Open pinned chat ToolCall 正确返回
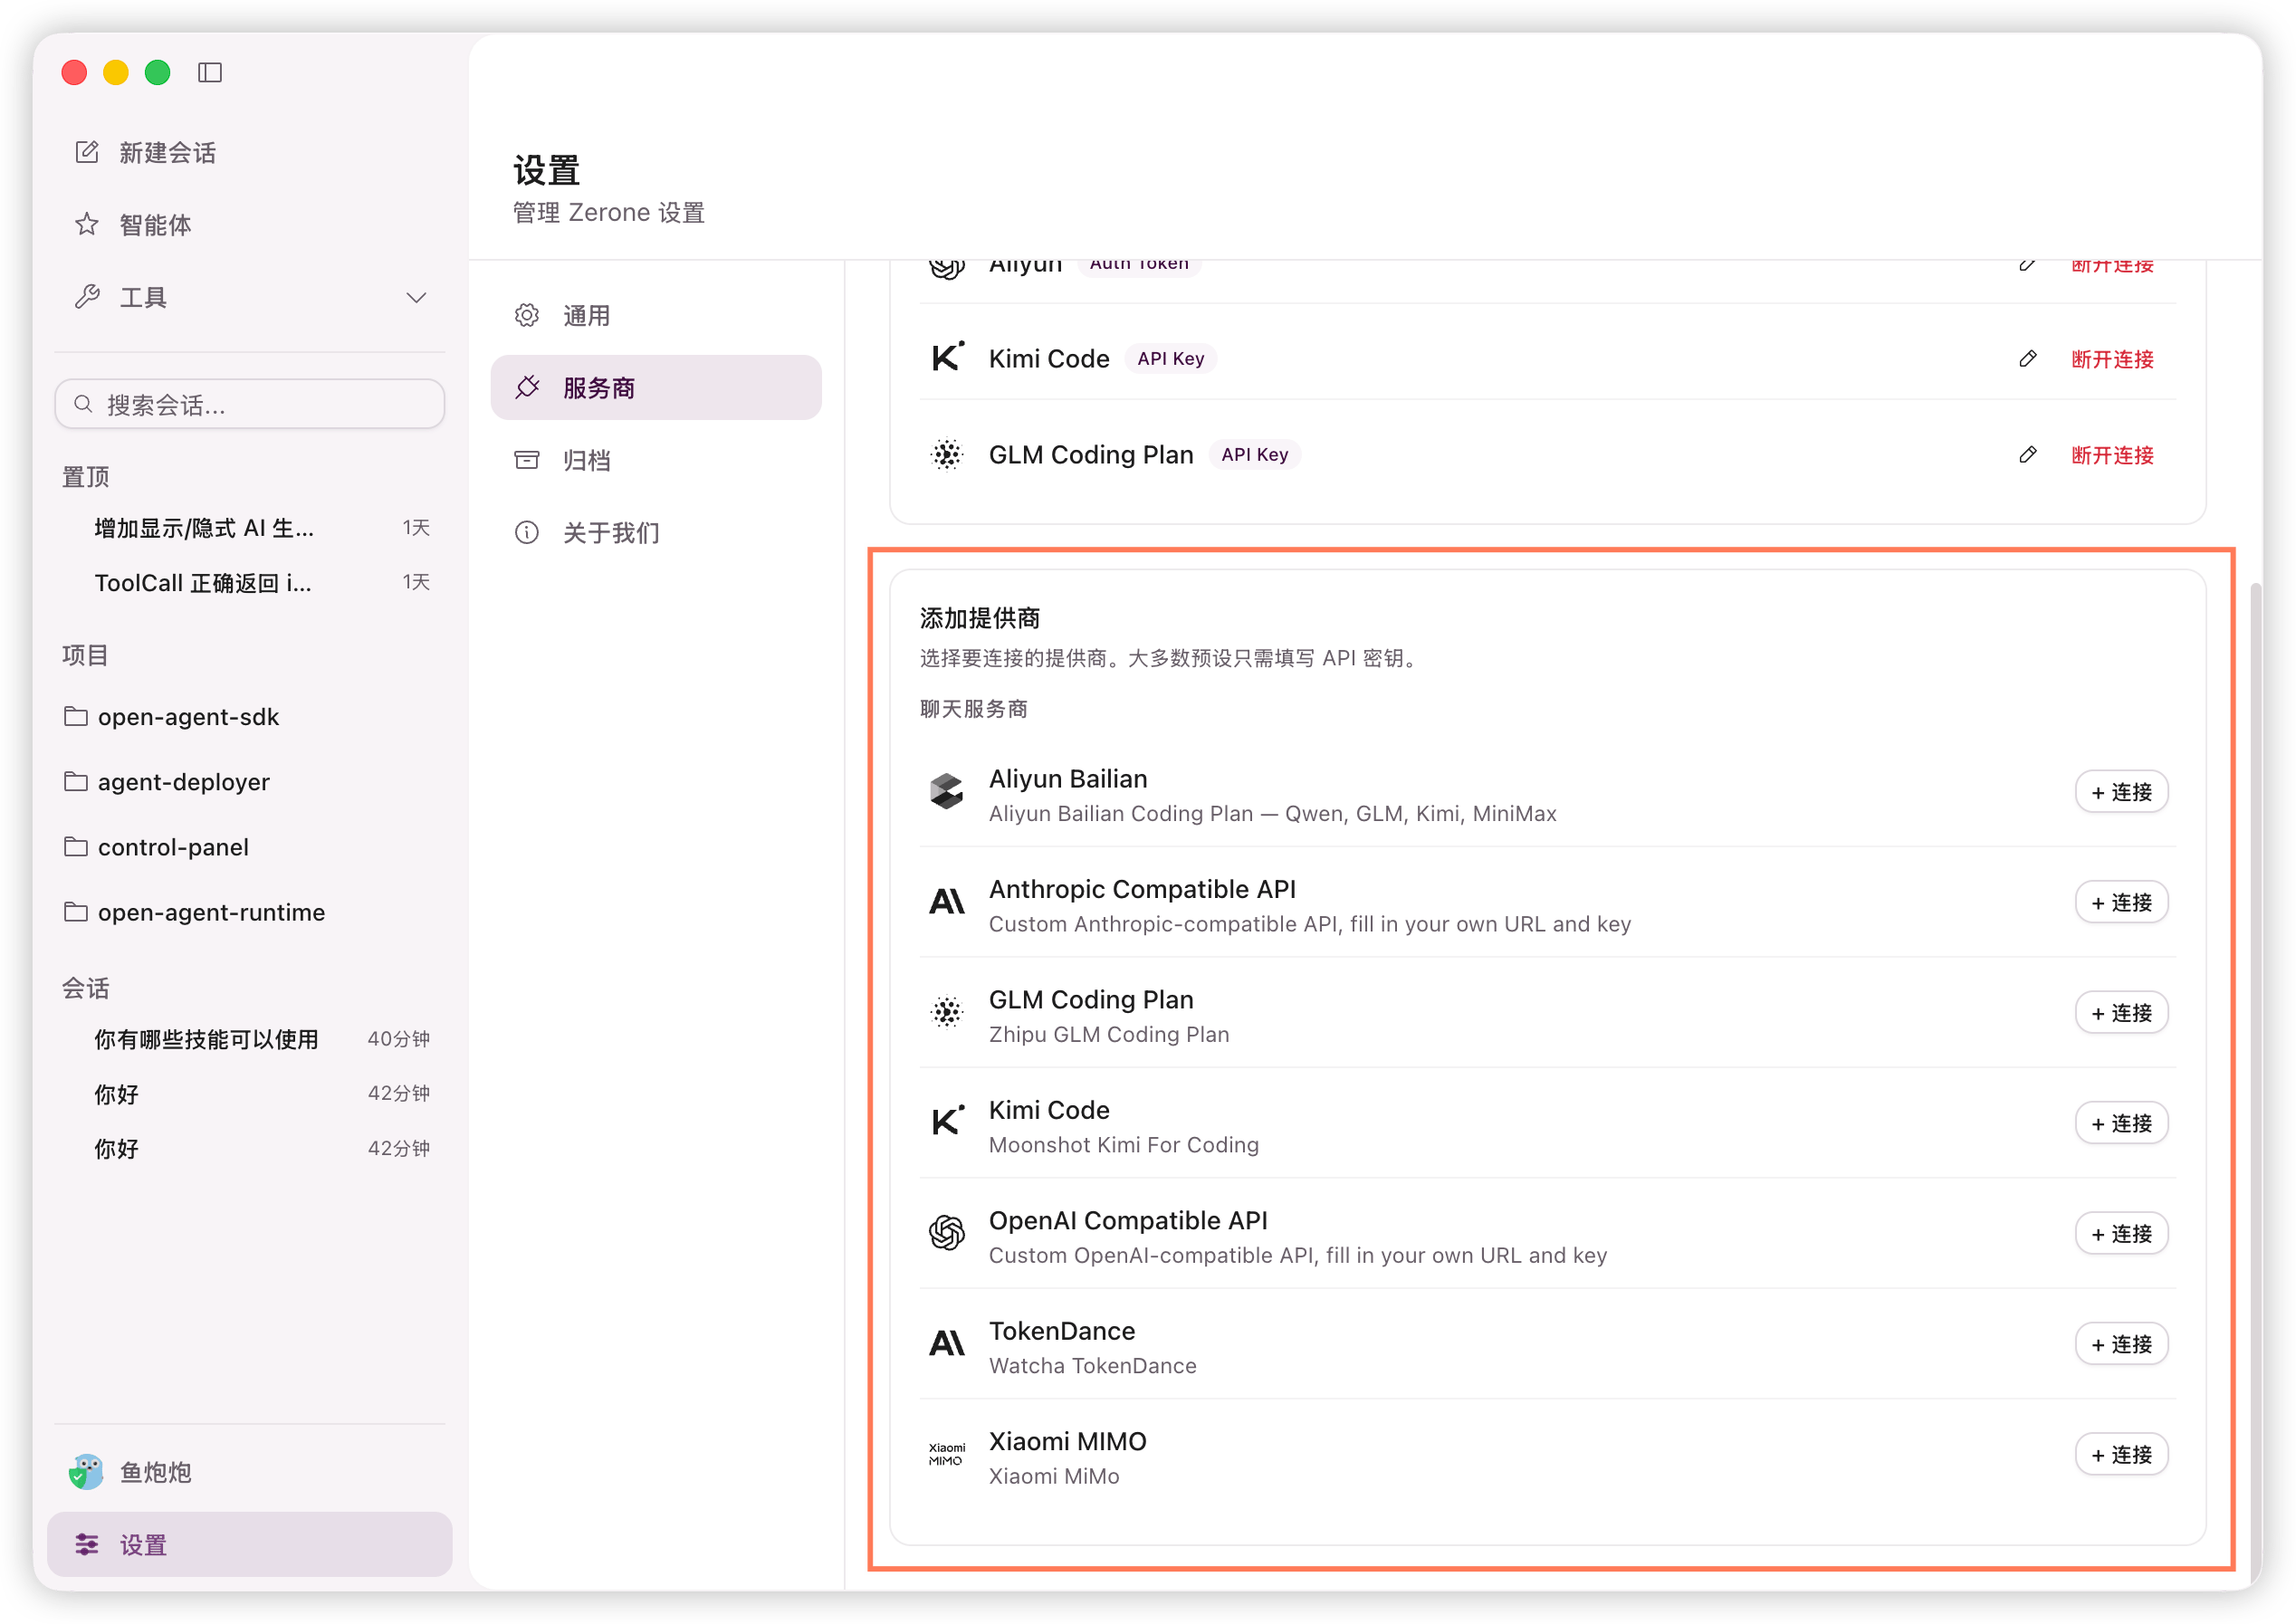Screen dimensions: 2296x1624 coord(250,583)
